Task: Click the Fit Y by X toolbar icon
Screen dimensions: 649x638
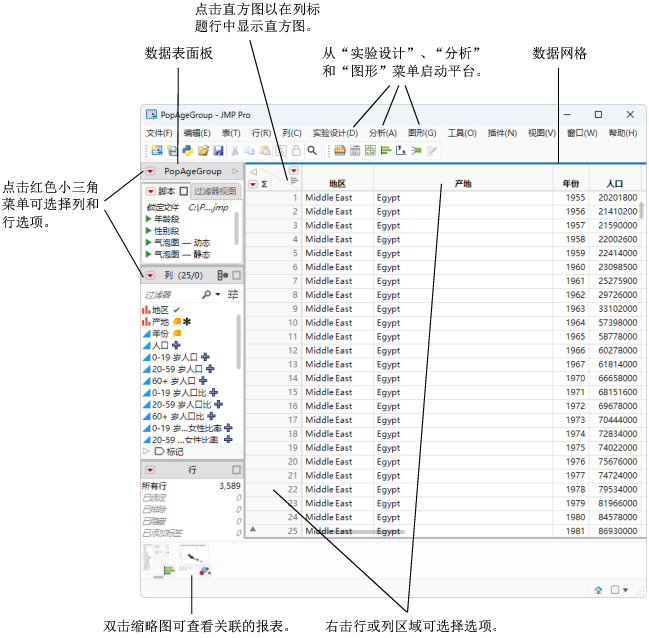Action: [401, 150]
